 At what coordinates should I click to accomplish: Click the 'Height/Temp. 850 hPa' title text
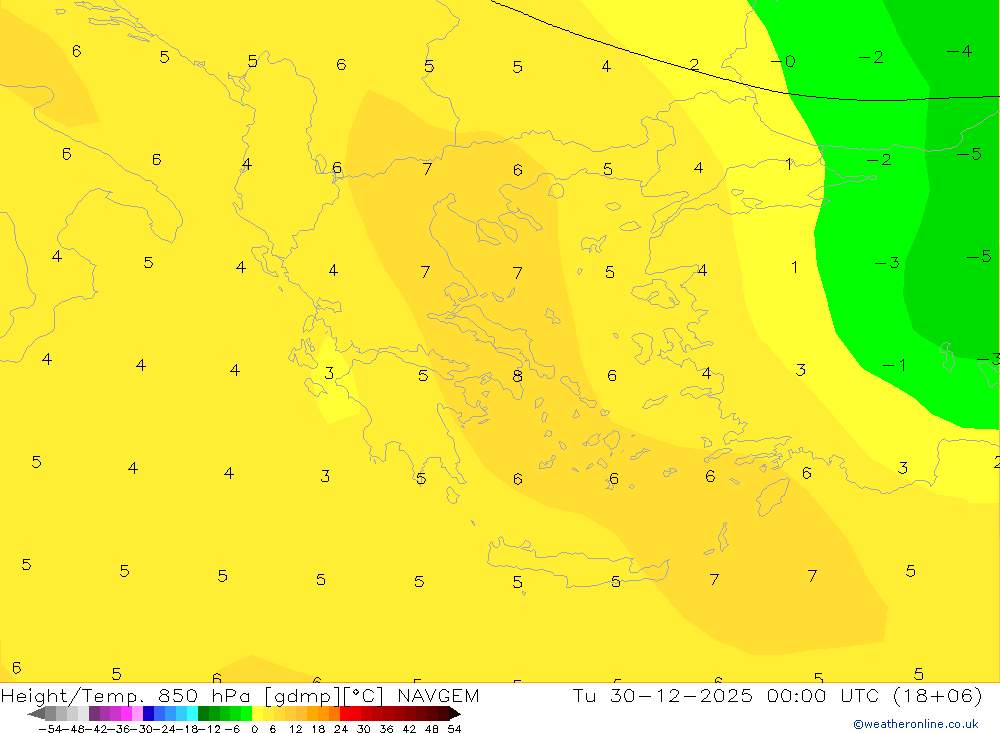[127, 696]
